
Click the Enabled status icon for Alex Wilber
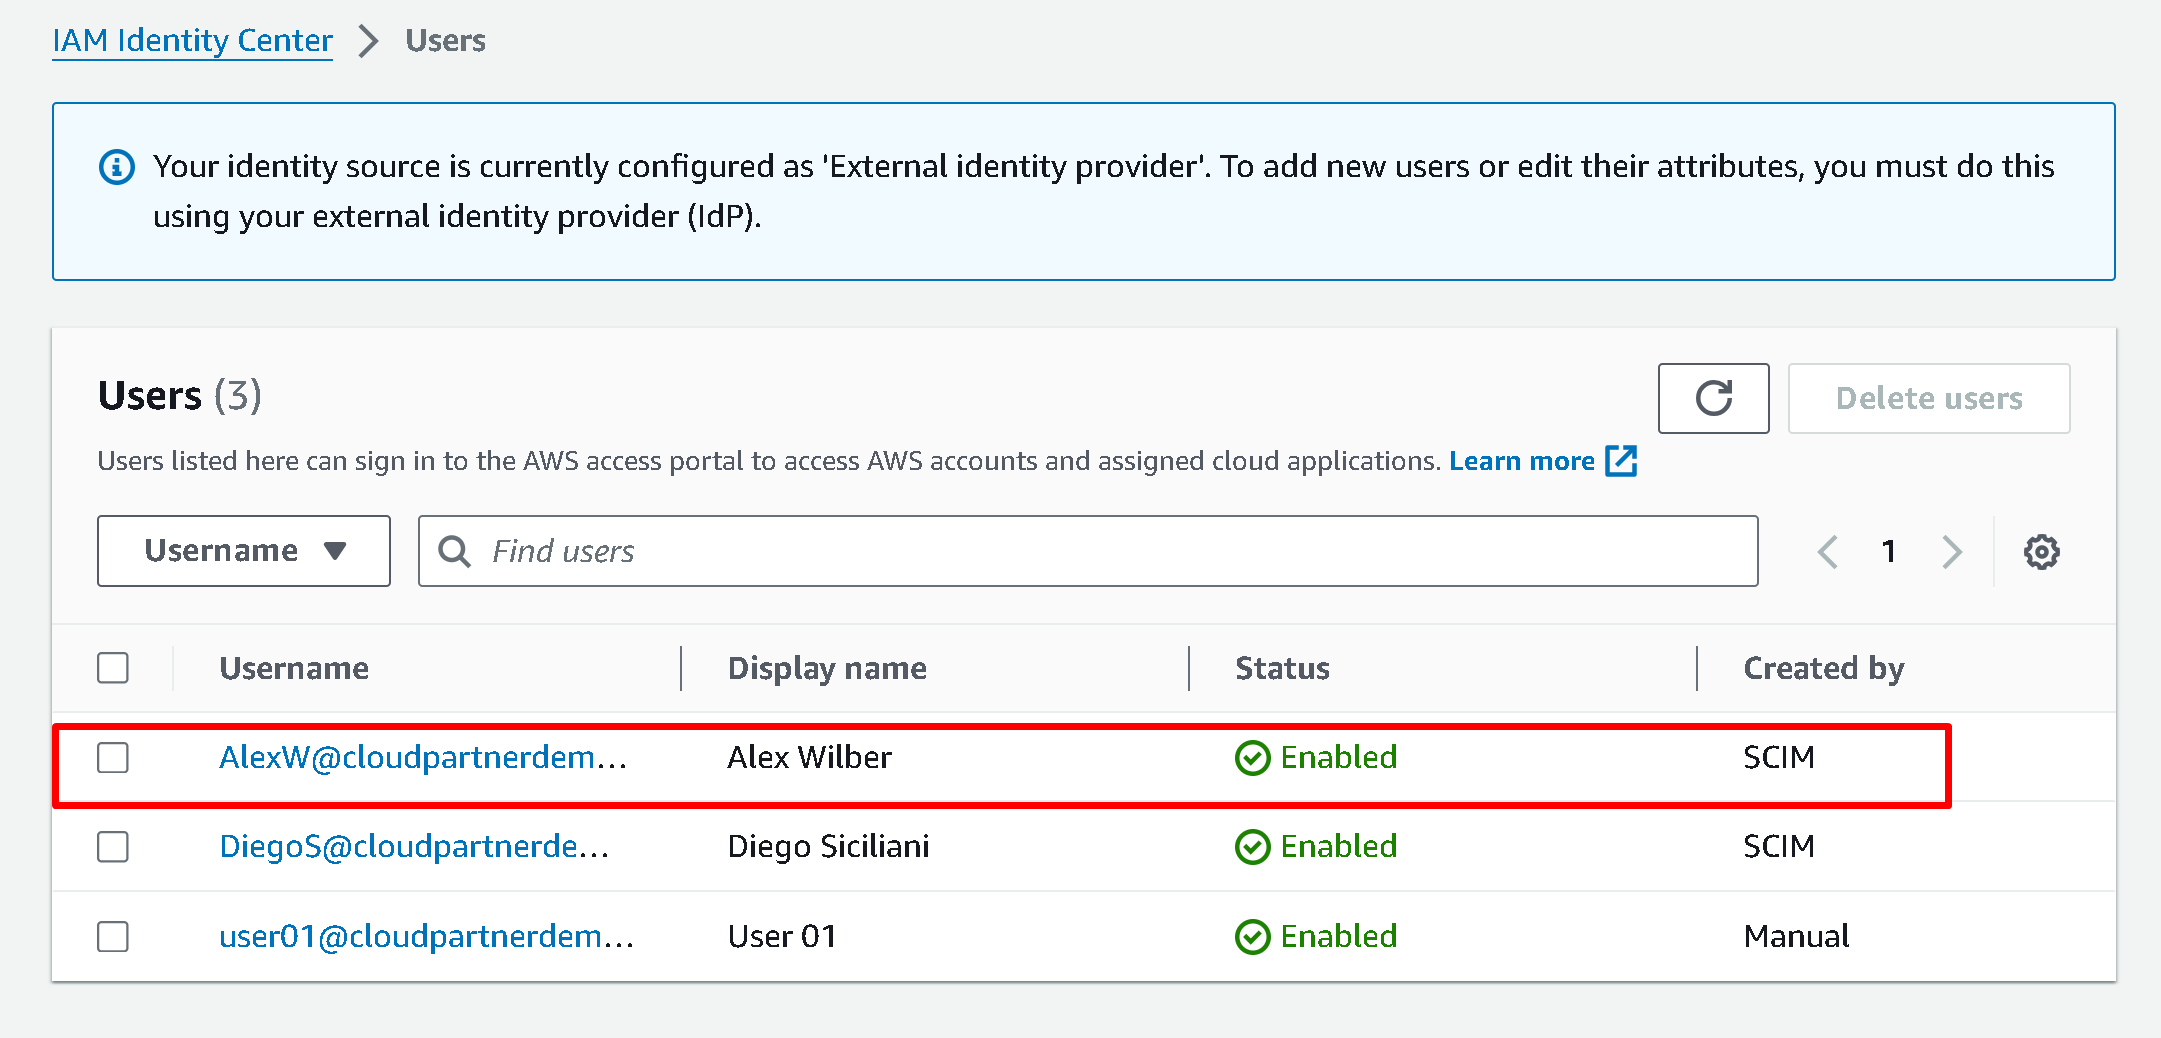coord(1252,758)
